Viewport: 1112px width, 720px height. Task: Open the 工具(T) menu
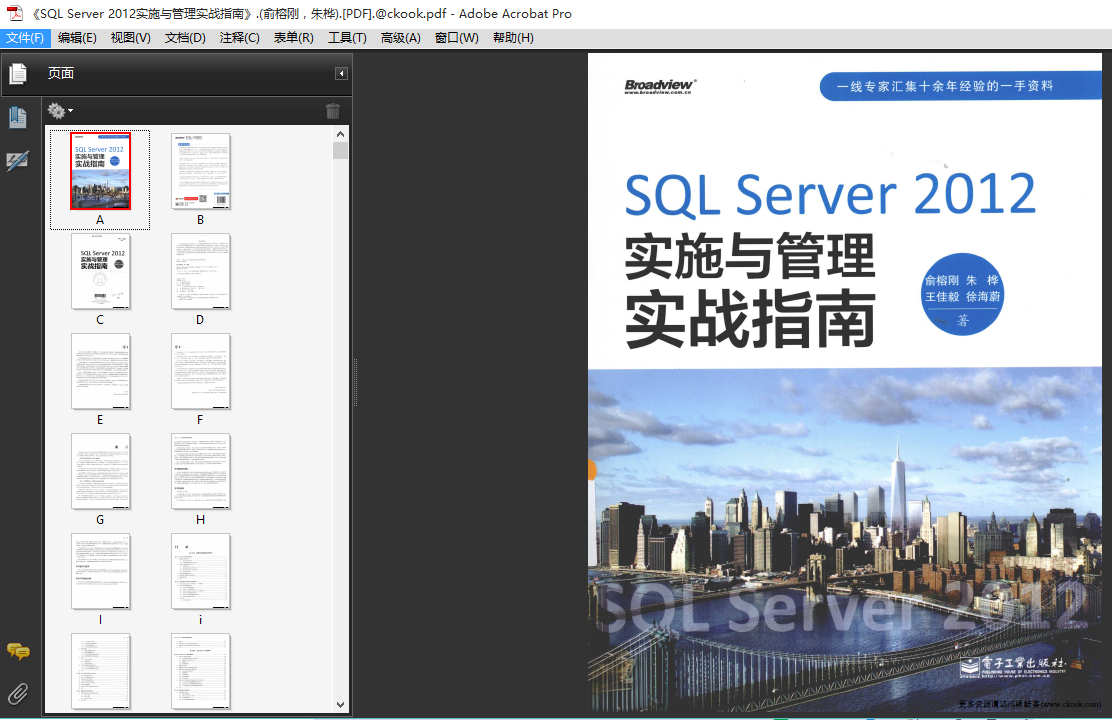(x=347, y=38)
